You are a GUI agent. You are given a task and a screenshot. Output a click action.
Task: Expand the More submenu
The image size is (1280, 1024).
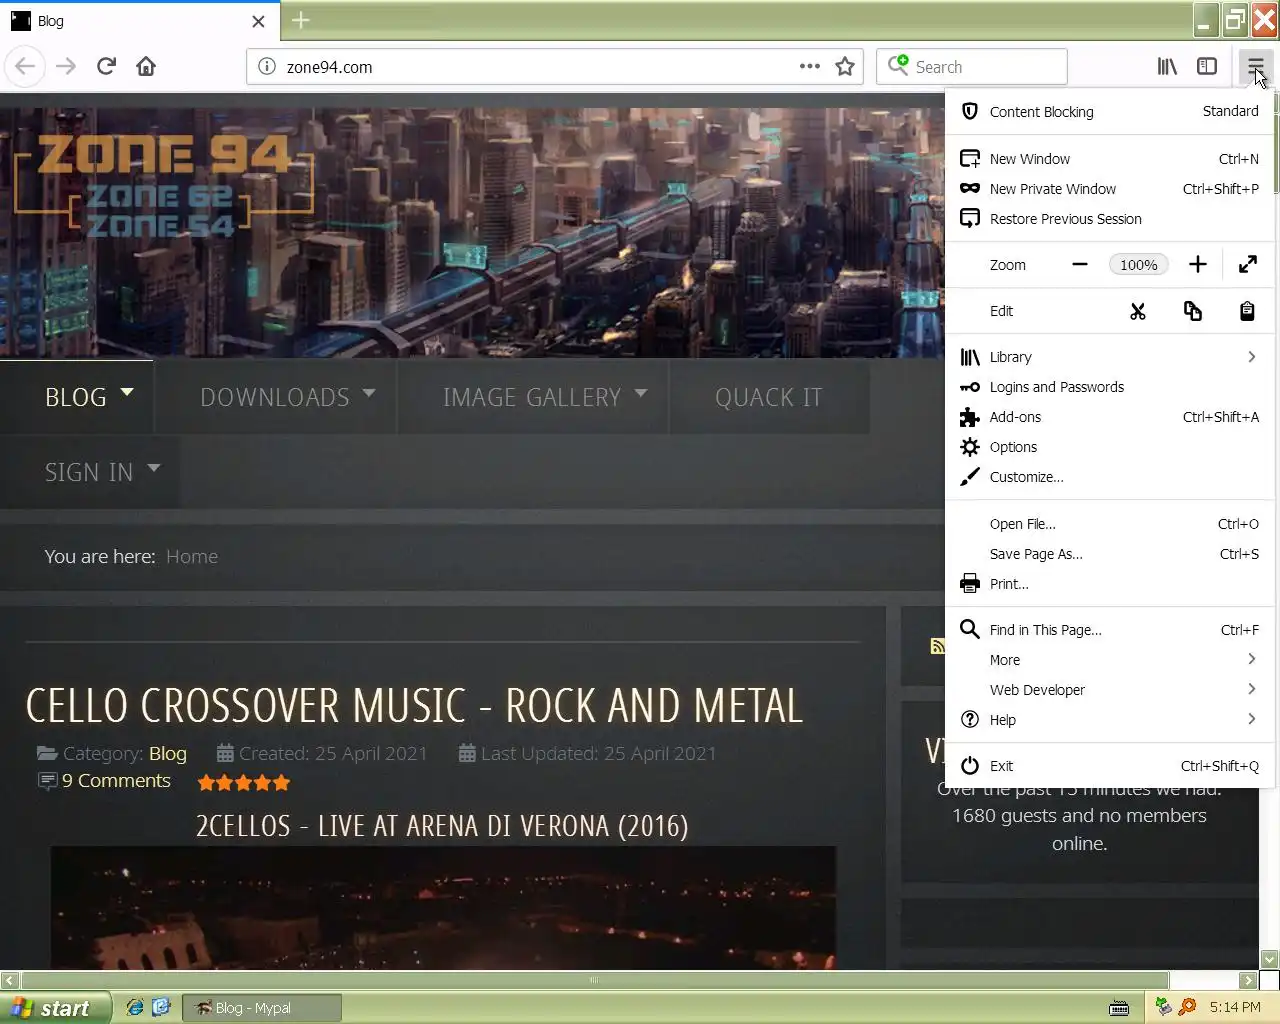click(1109, 660)
